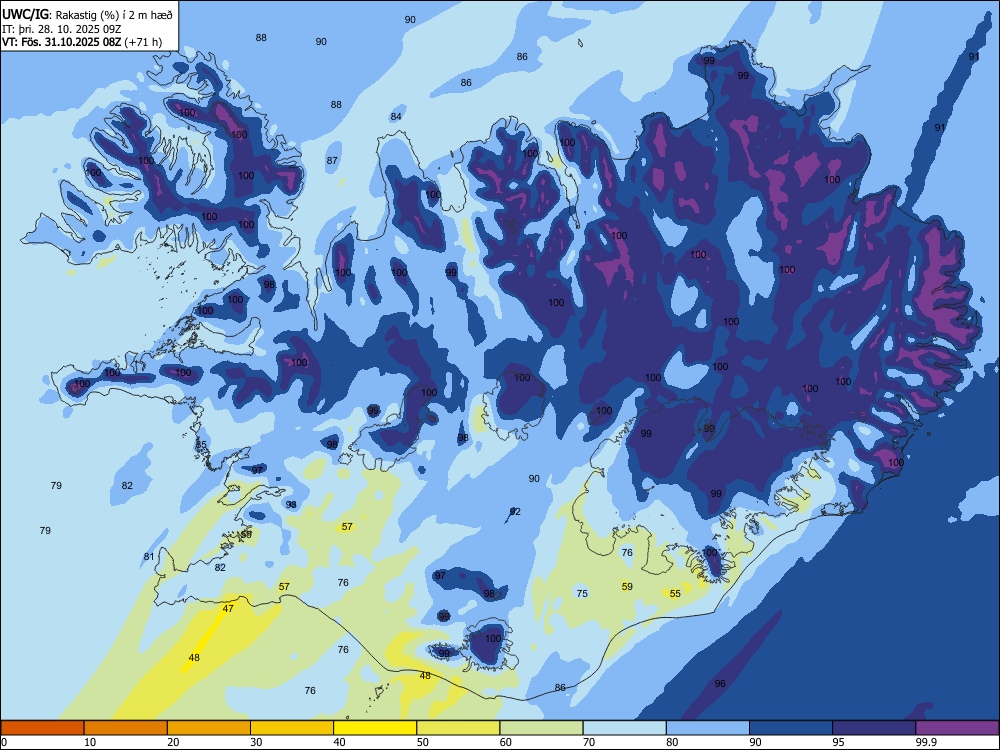Image resolution: width=1000 pixels, height=750 pixels.
Task: Click the legend label '0'
Action: 4,742
